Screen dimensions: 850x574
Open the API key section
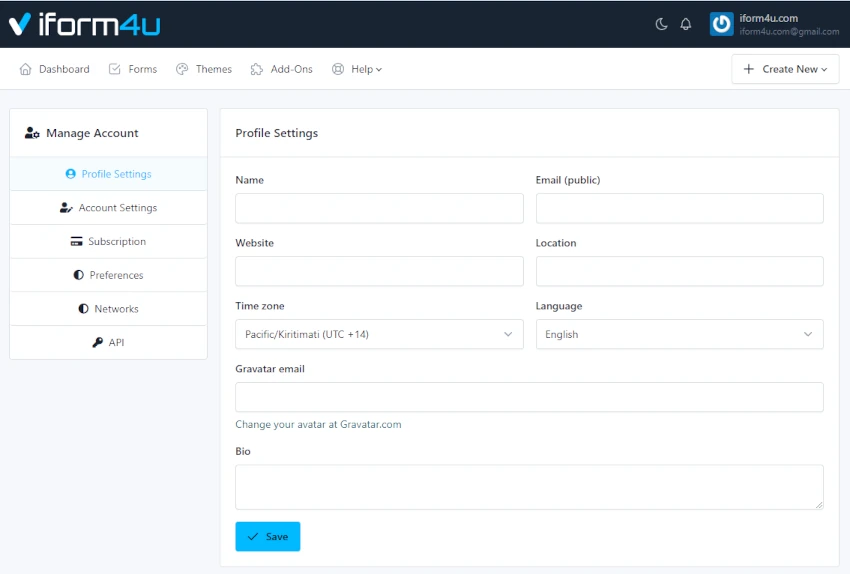pos(108,343)
